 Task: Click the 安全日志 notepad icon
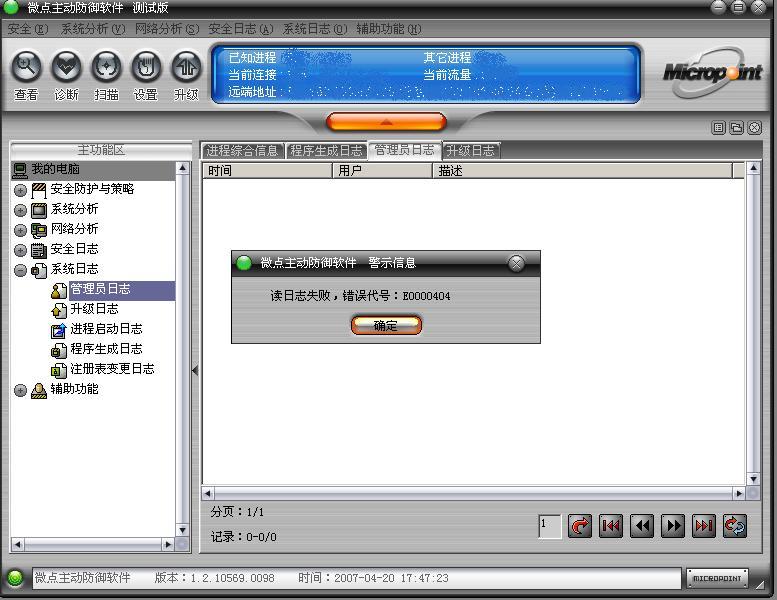click(x=39, y=251)
